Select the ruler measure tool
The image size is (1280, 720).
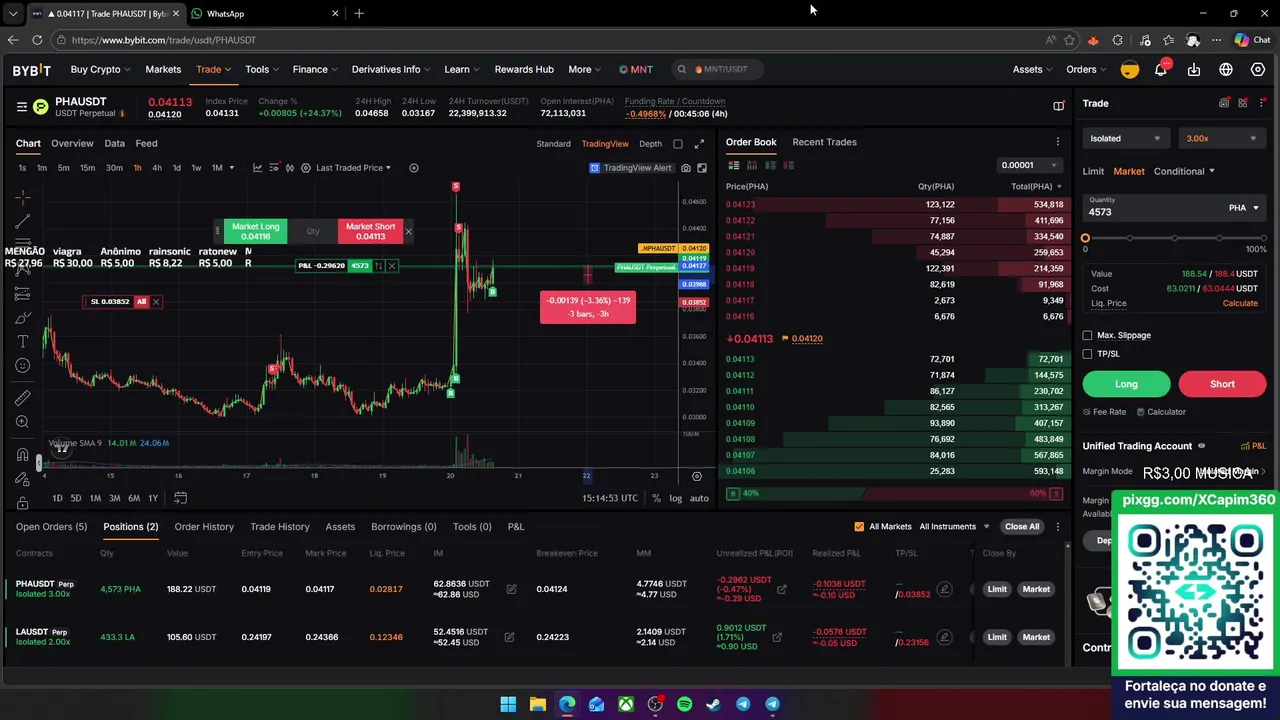pyautogui.click(x=22, y=397)
